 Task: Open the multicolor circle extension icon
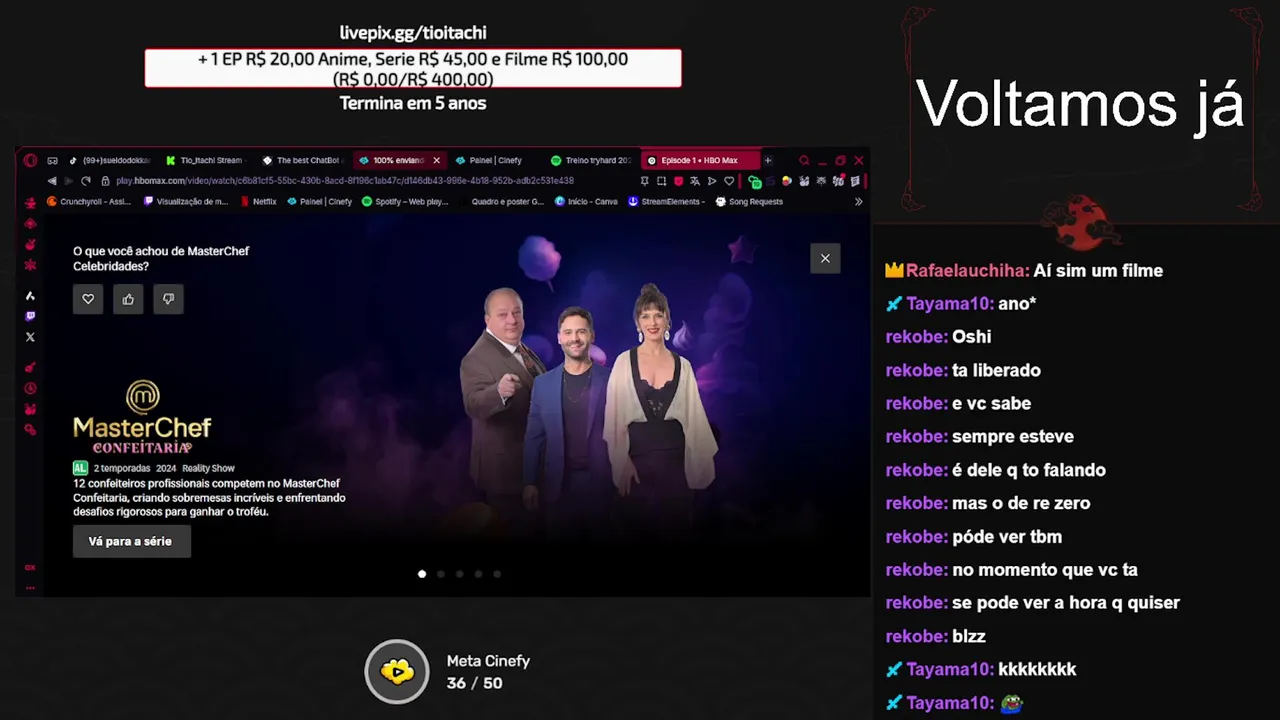tap(787, 181)
